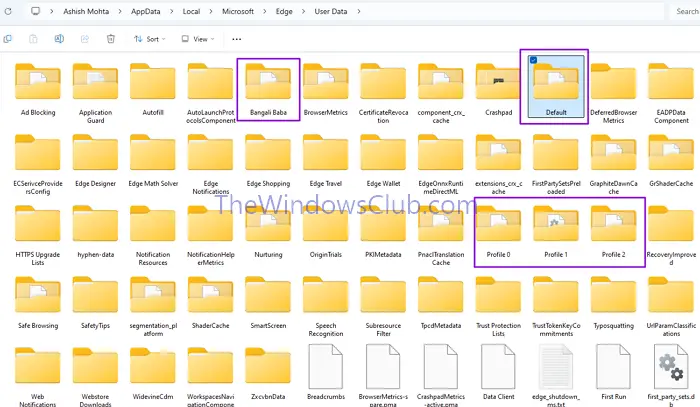The image size is (700, 407).
Task: Select the Application Guard folder
Action: 96,93
